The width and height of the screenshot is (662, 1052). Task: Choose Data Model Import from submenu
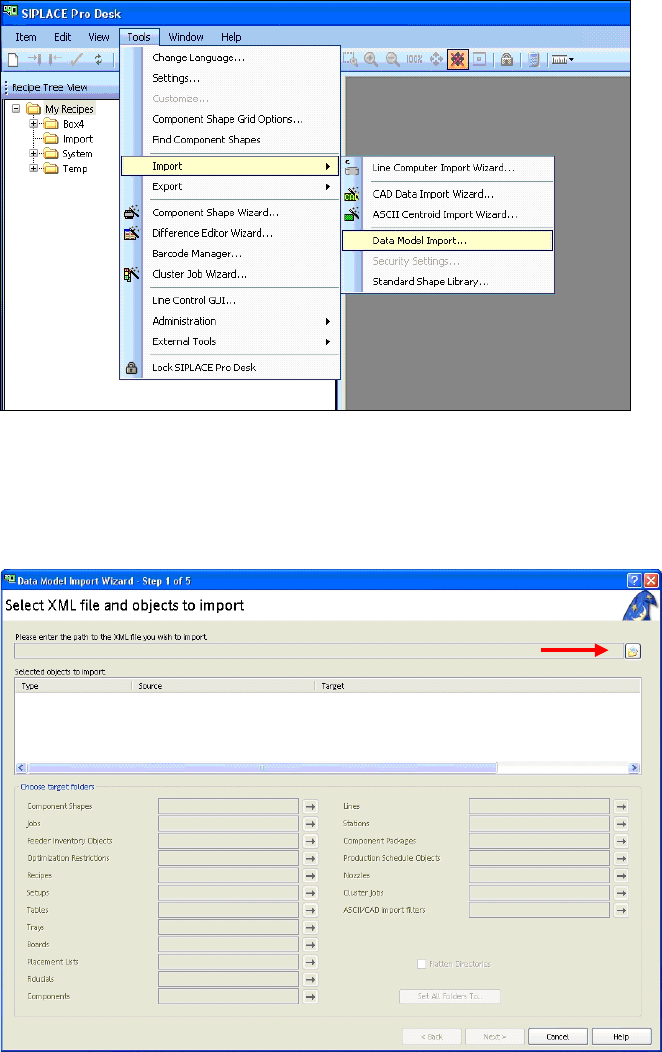click(447, 240)
